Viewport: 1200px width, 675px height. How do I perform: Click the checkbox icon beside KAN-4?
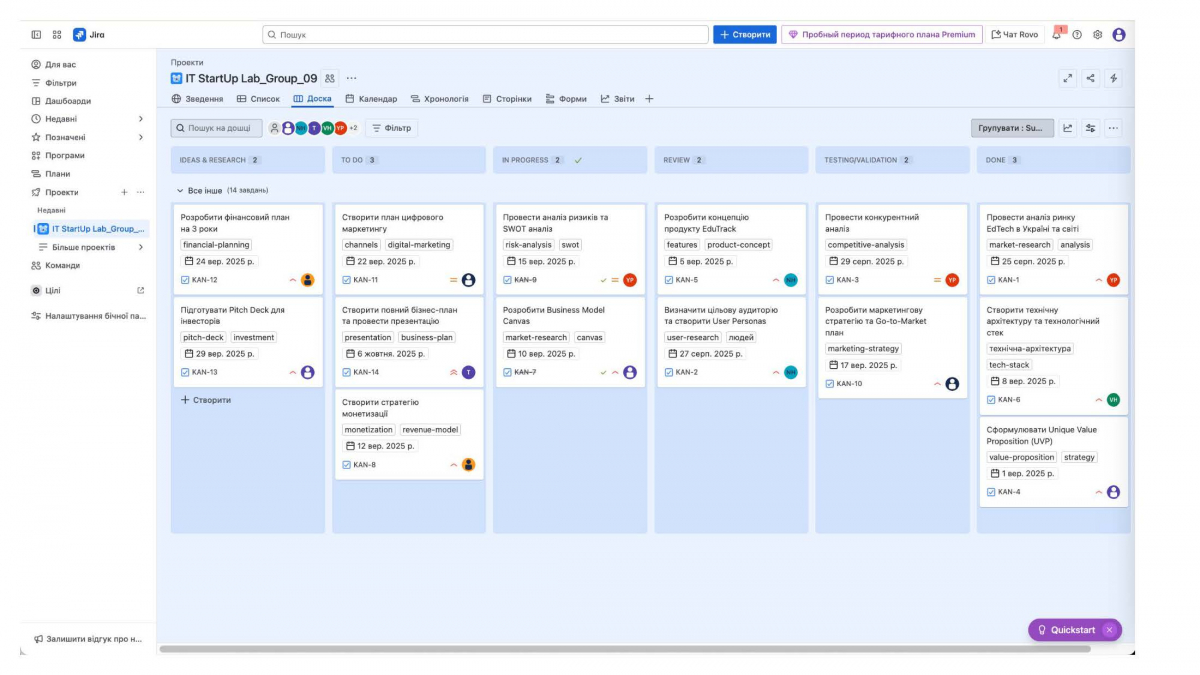click(x=991, y=492)
